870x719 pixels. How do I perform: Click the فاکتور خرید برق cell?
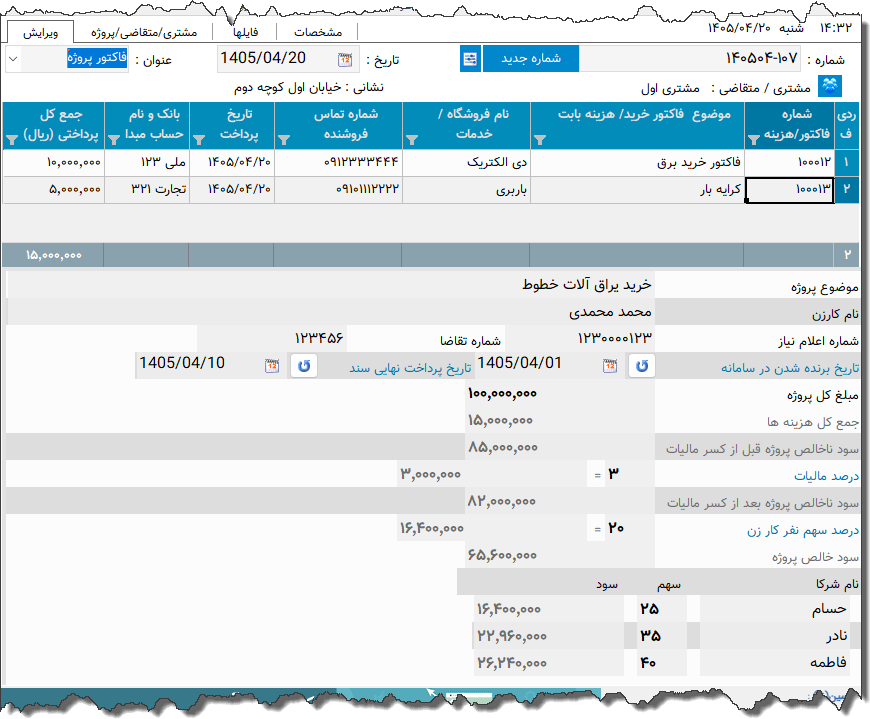point(637,163)
